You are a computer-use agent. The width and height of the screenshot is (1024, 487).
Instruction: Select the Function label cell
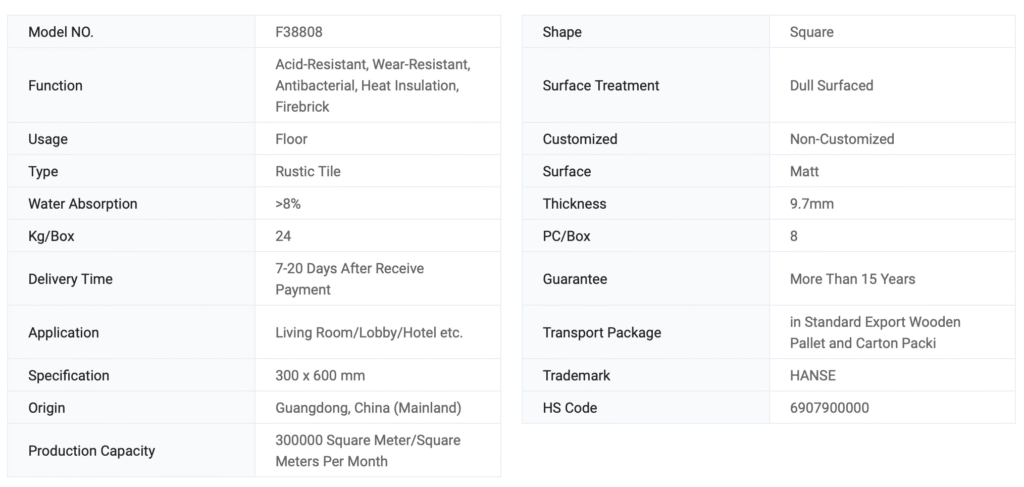click(x=56, y=86)
